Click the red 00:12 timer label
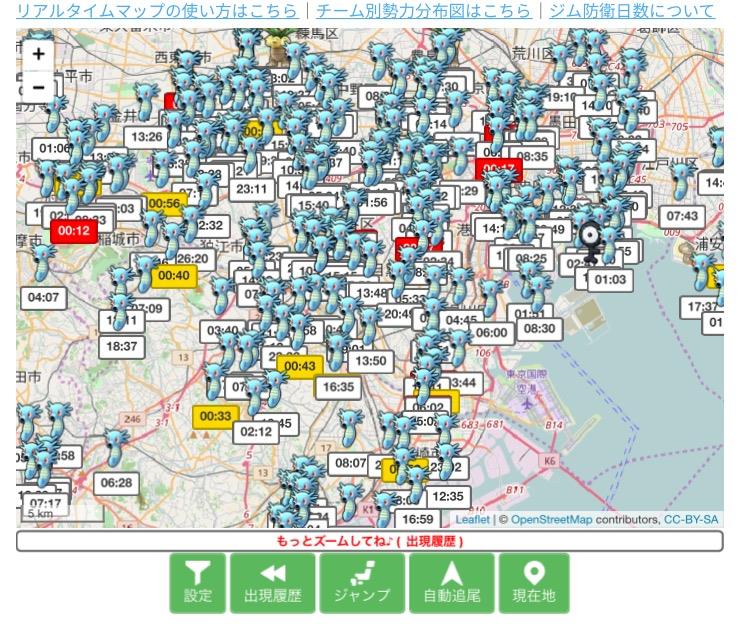Image resolution: width=750 pixels, height=633 pixels. pyautogui.click(x=74, y=231)
